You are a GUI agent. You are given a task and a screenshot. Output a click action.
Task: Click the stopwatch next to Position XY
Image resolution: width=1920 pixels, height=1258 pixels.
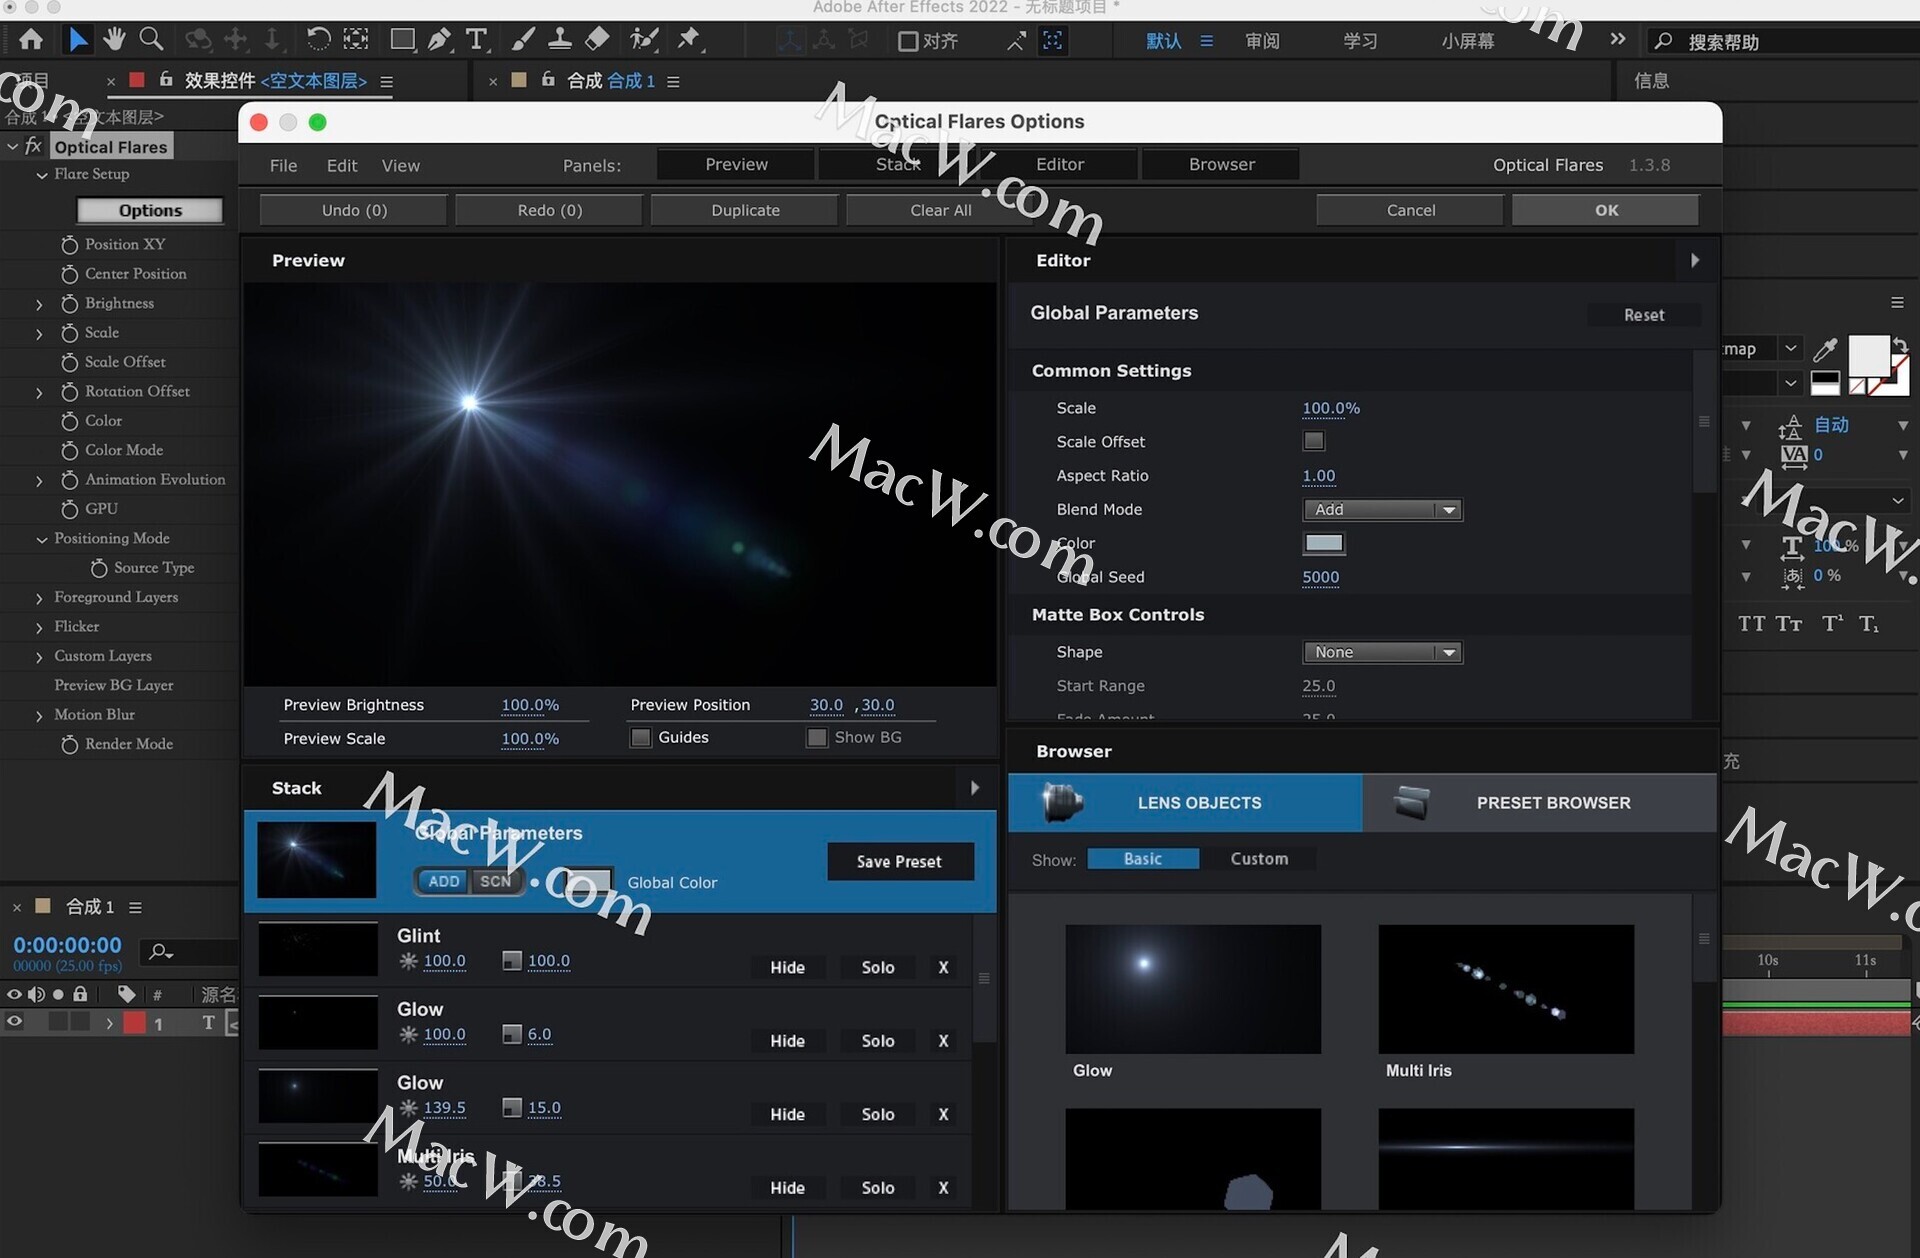[x=69, y=244]
